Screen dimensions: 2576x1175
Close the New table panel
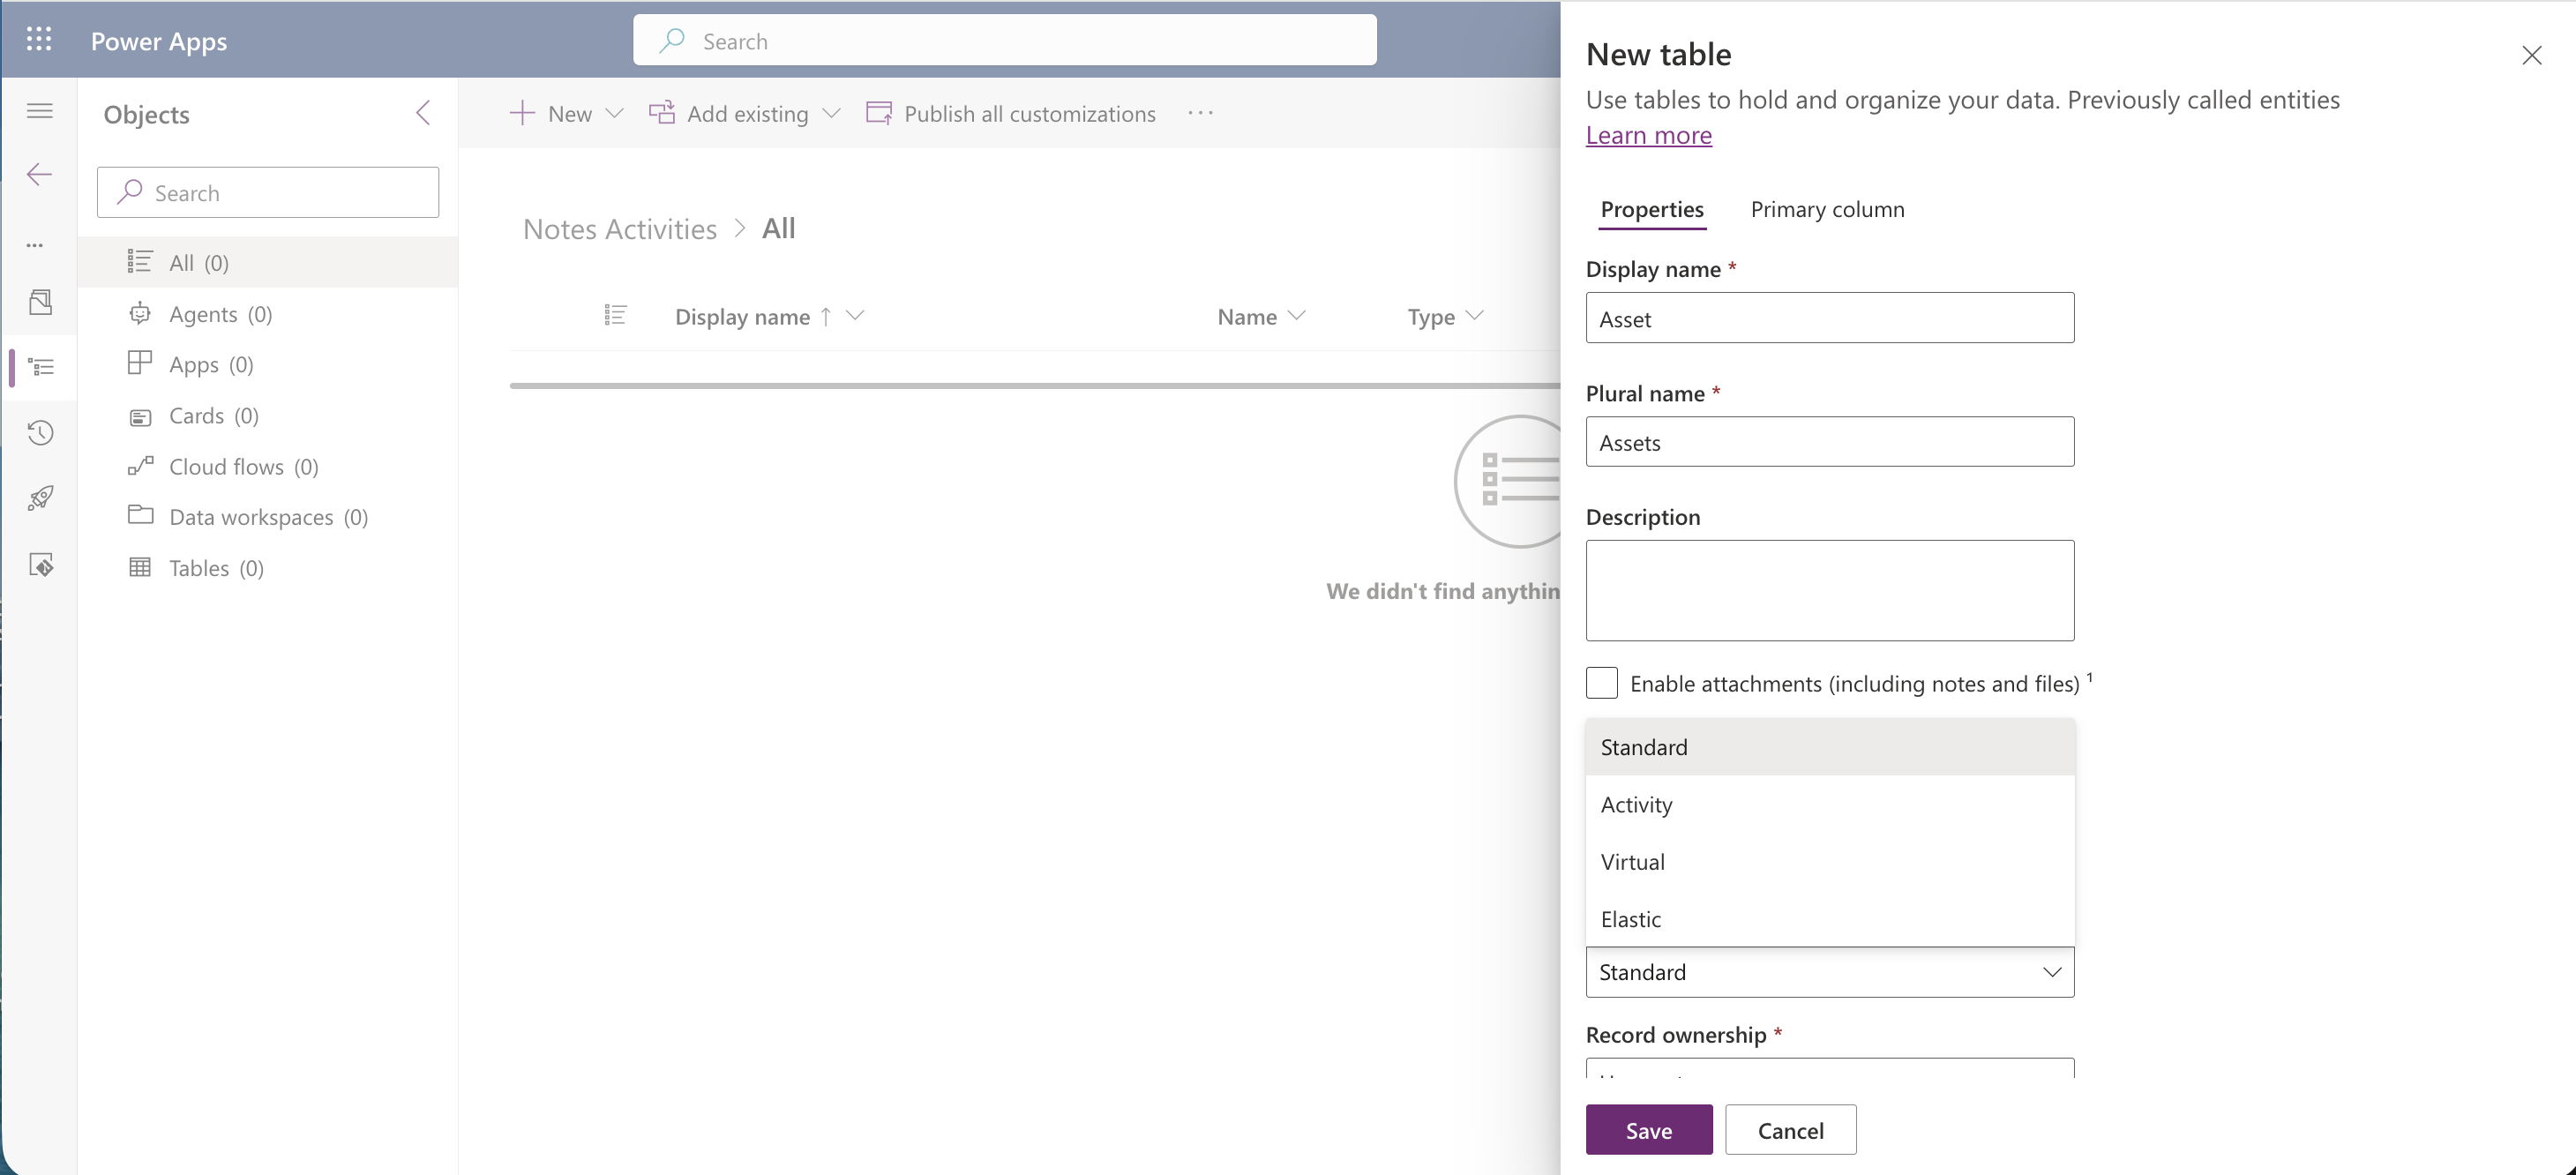coord(2531,55)
